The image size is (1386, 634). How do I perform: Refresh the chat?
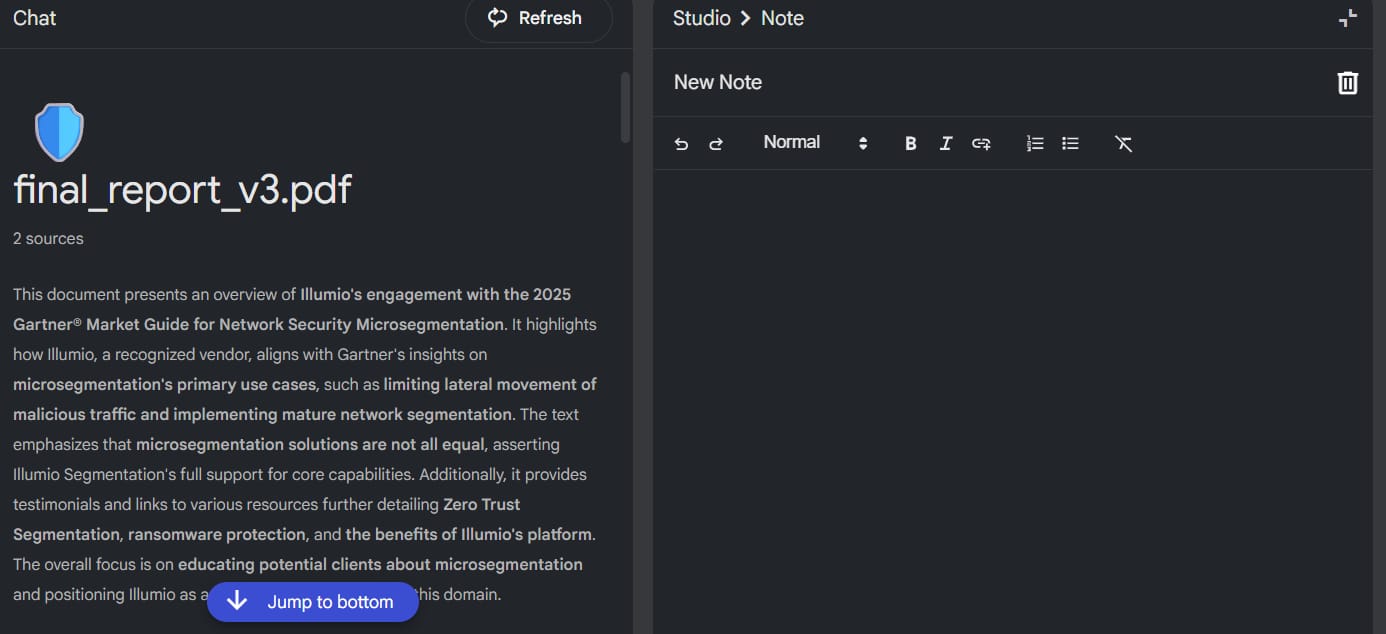538,18
